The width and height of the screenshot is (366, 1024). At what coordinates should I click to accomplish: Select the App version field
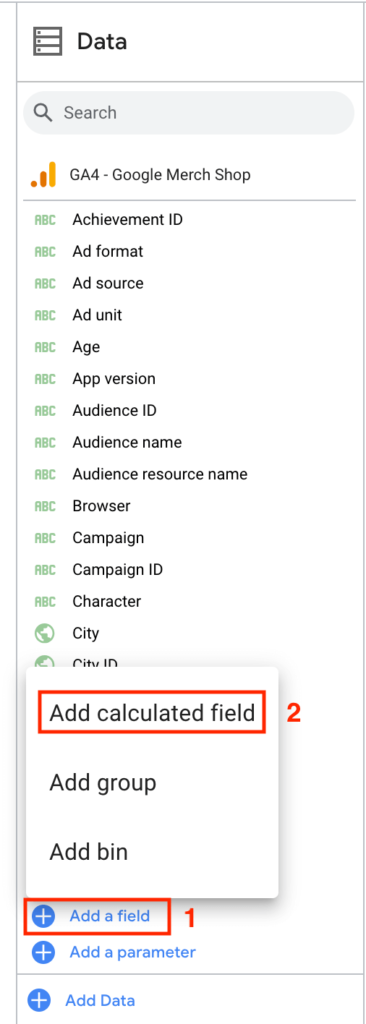(114, 379)
